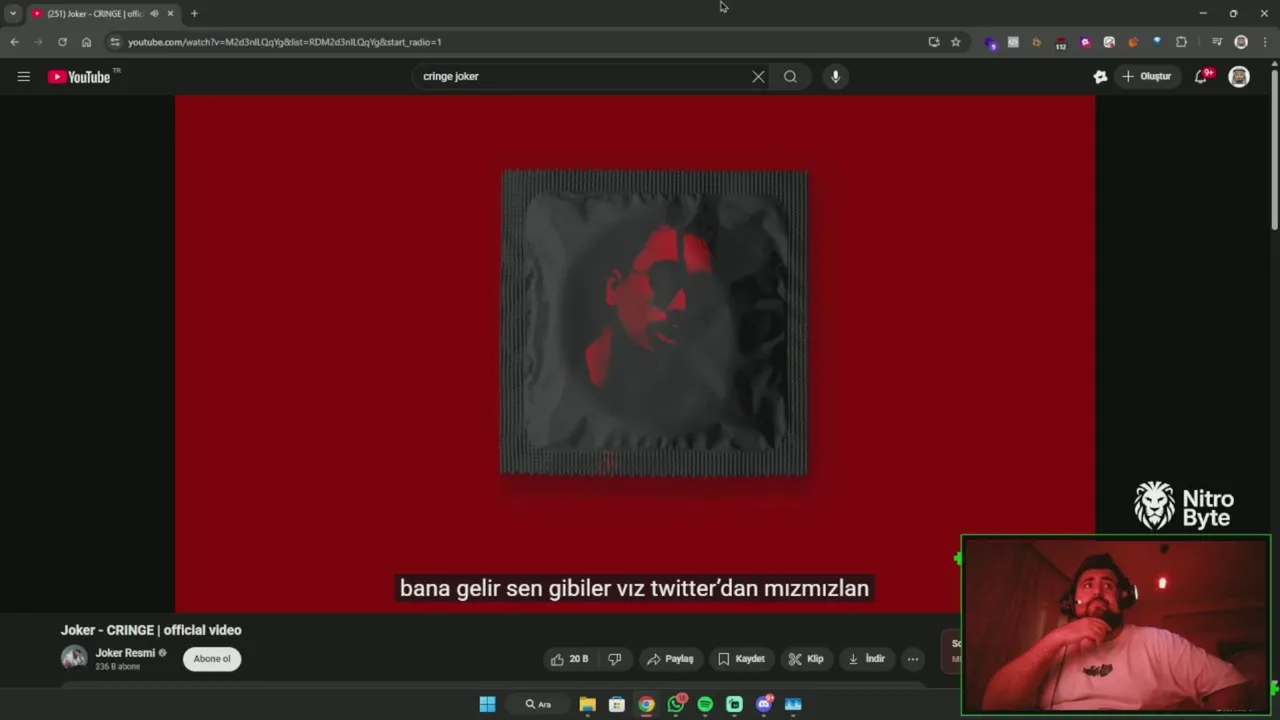Click the video player area
This screenshot has height=720, width=1280.
coord(635,353)
